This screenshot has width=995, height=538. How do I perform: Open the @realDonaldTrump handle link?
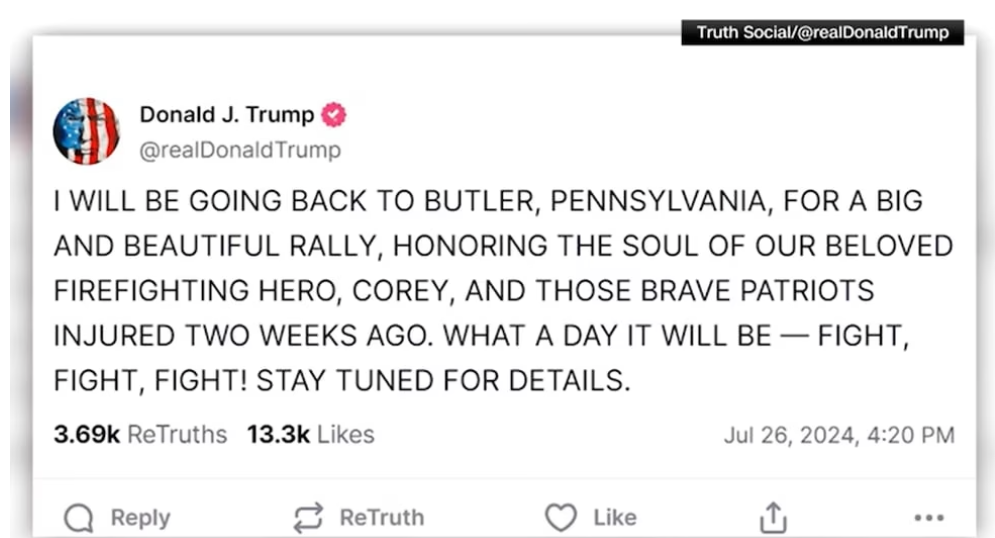pos(240,150)
